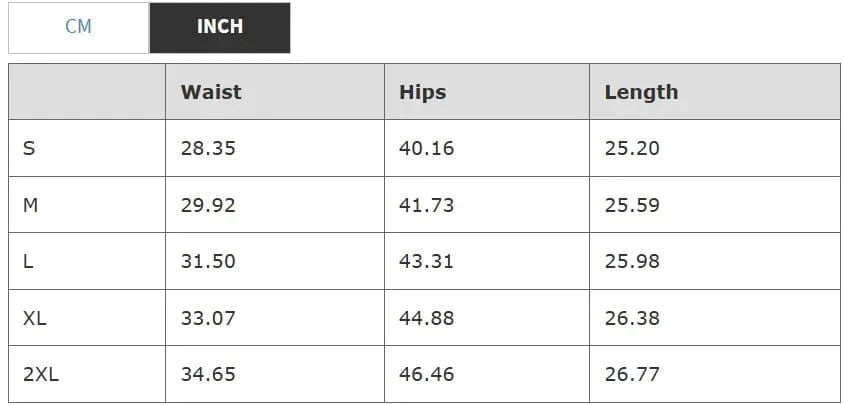Click the 29.92 waist cell
The width and height of the screenshot is (844, 405).
click(x=208, y=205)
